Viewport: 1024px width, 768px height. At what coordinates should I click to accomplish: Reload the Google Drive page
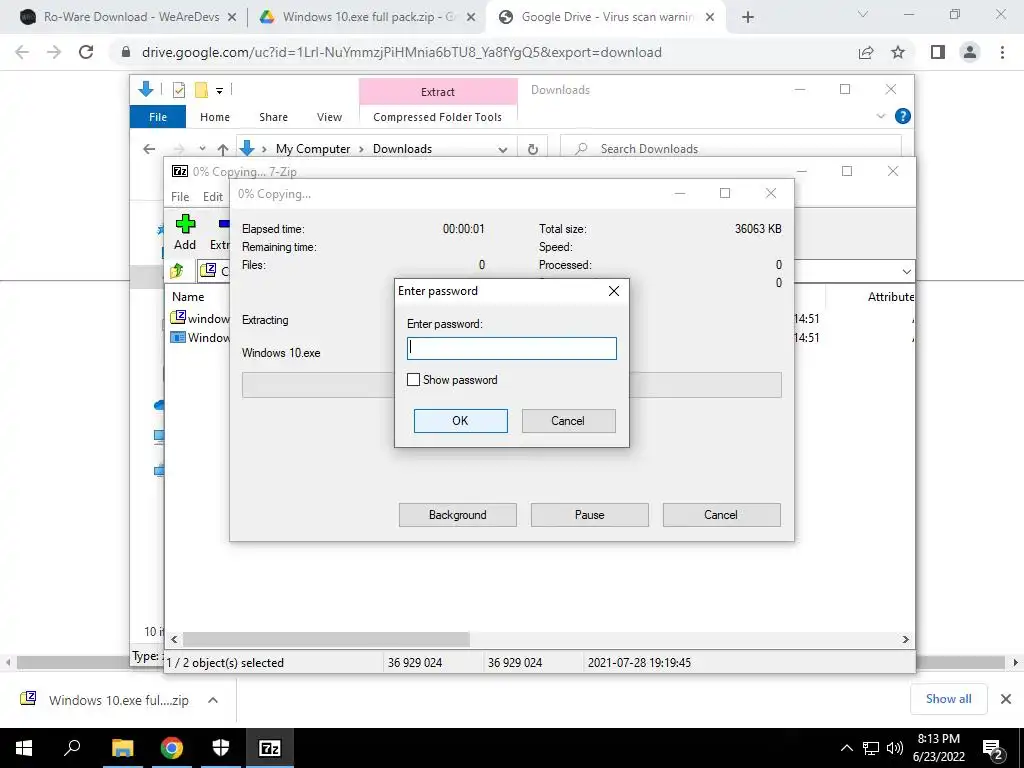tap(86, 52)
